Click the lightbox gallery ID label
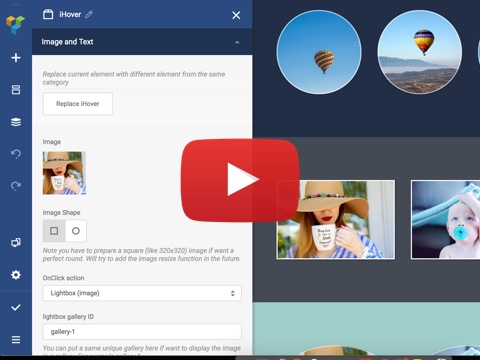The height and width of the screenshot is (360, 480). 68,317
